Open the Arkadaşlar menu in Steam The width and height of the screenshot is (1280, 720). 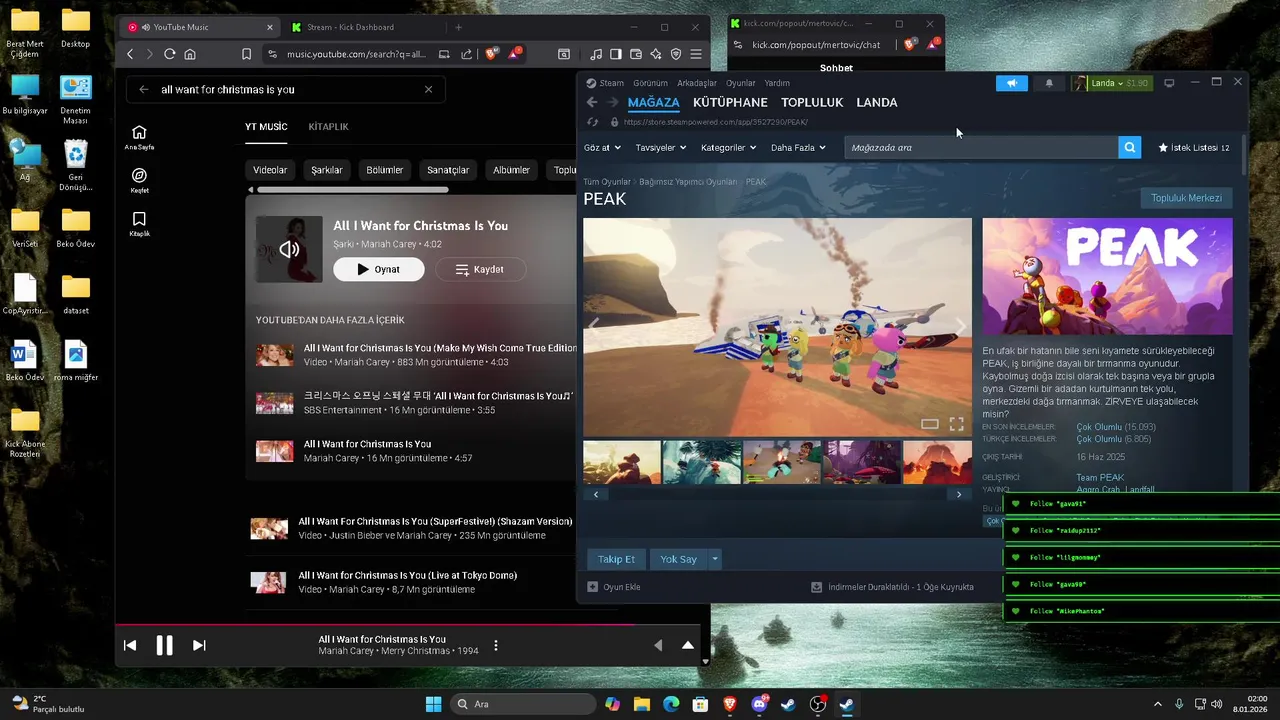point(697,83)
